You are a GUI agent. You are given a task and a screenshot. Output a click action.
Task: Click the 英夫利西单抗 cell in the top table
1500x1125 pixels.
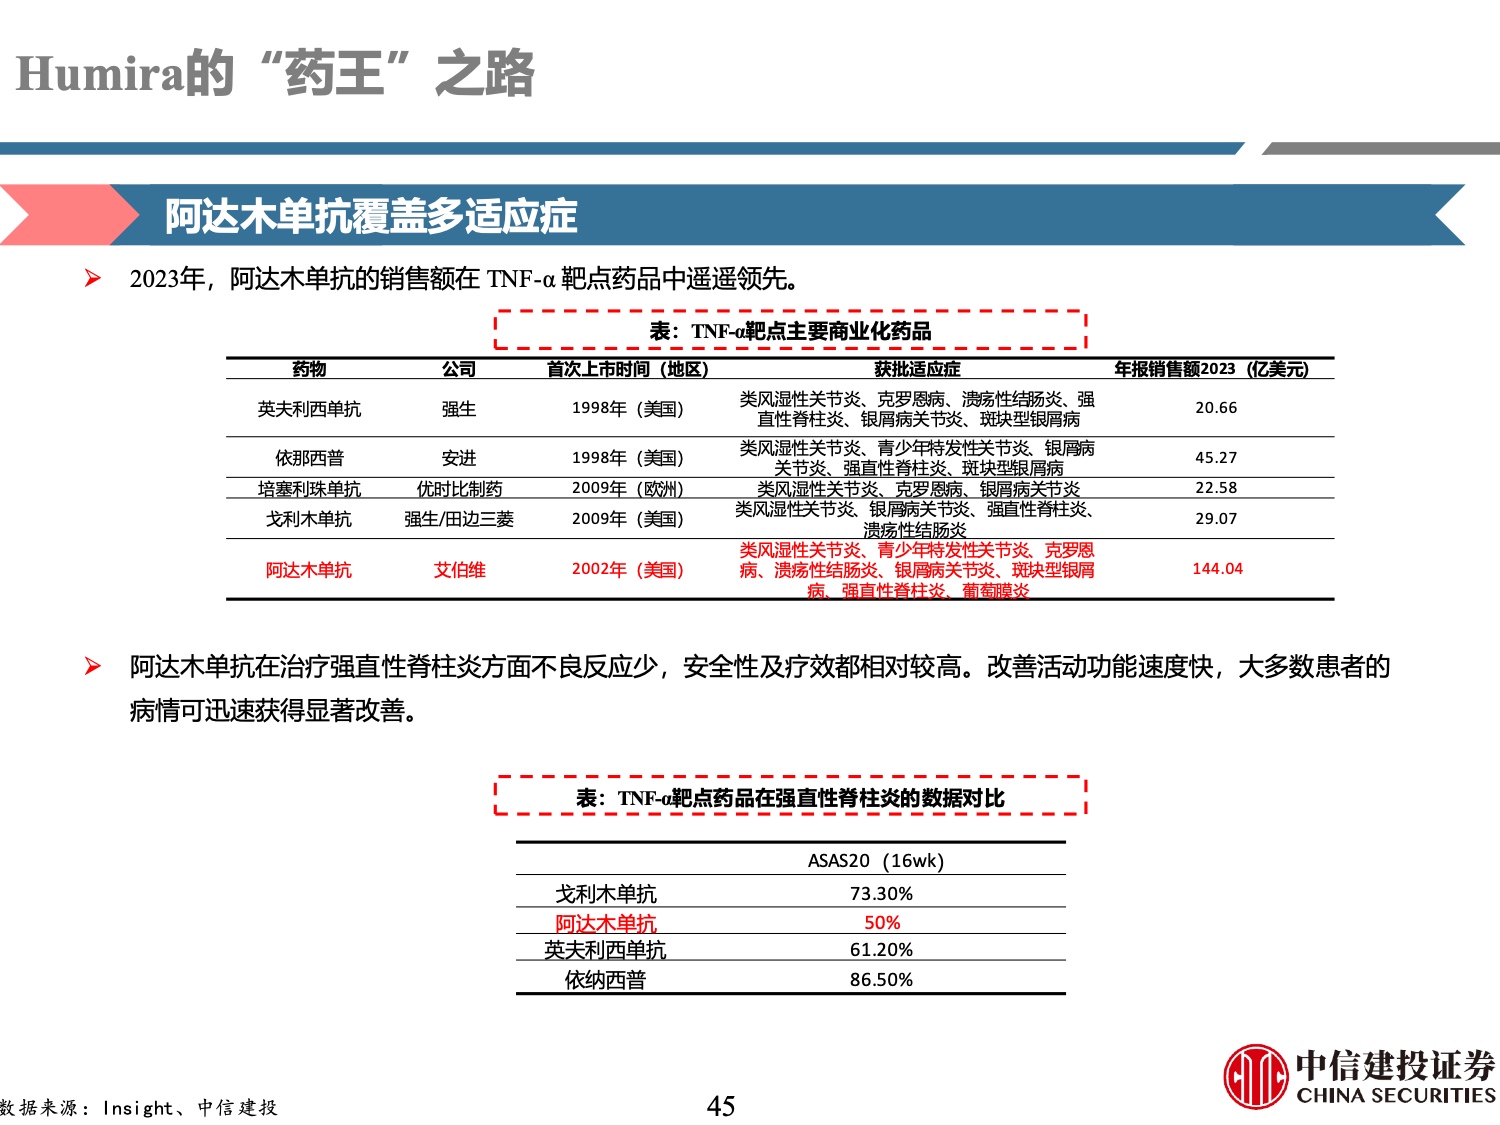[x=309, y=409]
